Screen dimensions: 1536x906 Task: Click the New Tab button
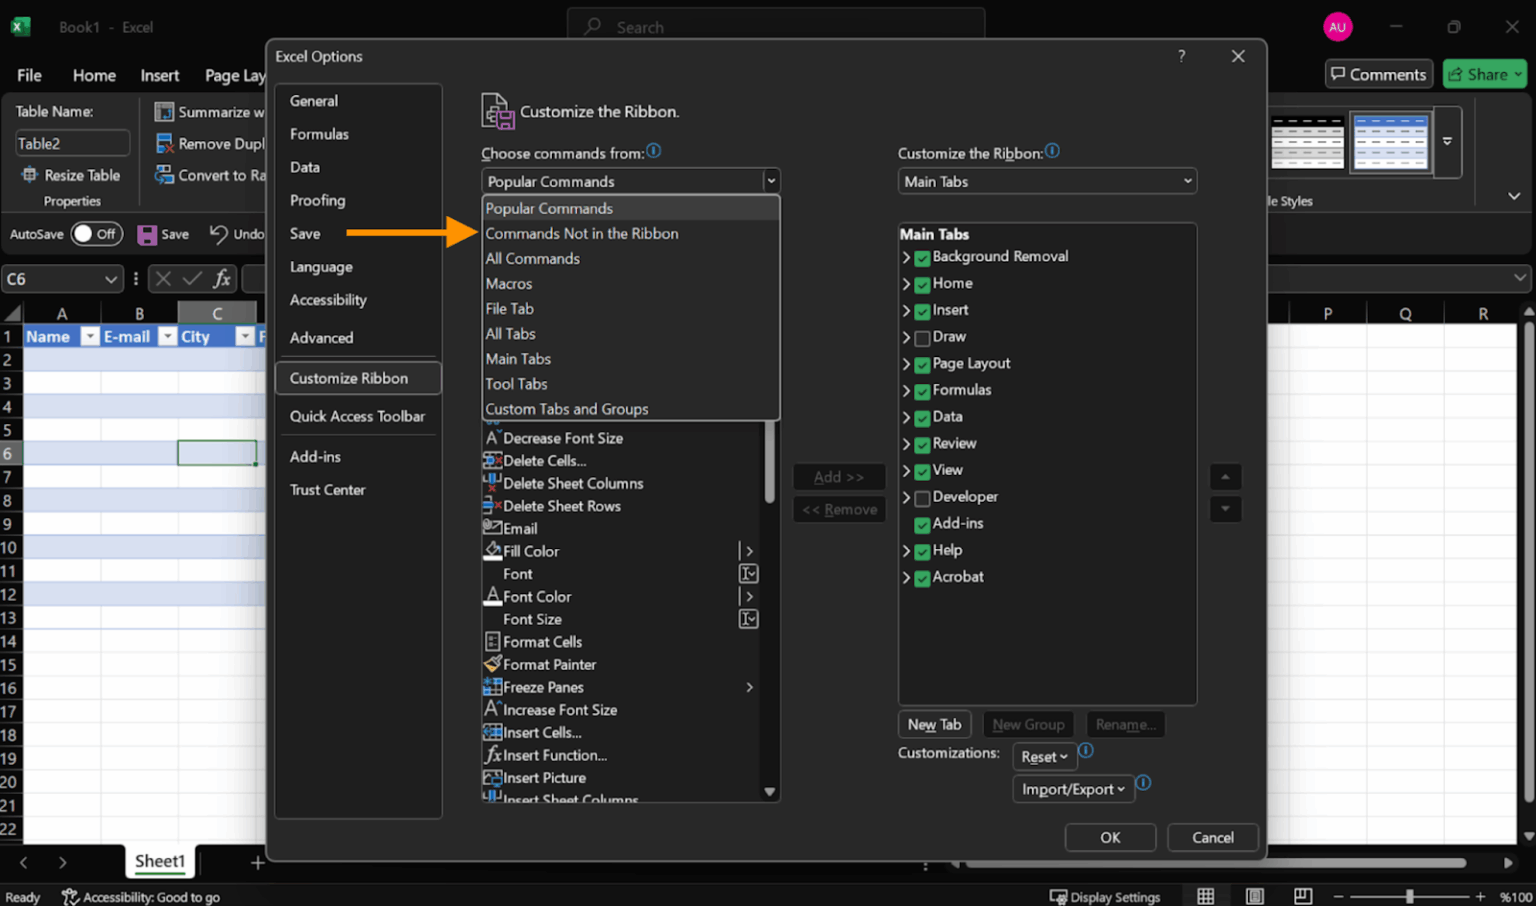934,723
